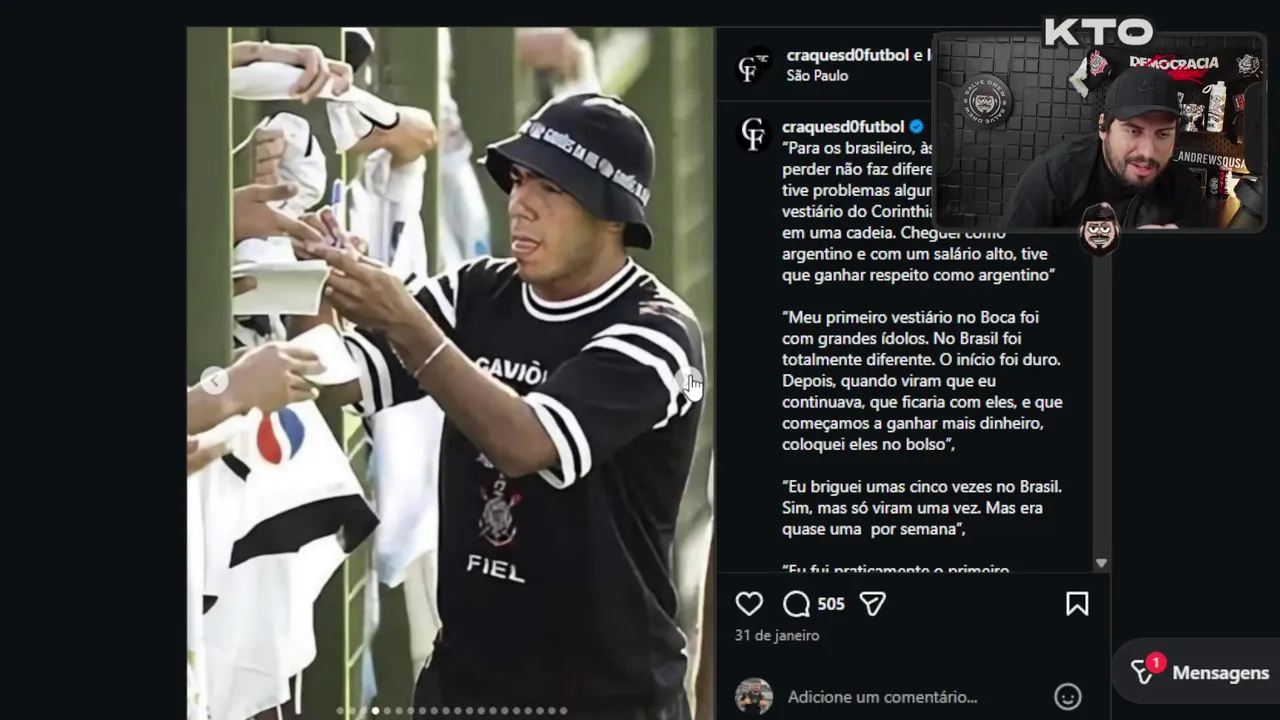This screenshot has height=720, width=1280.
Task: Share the post using paper plane icon
Action: tap(873, 604)
